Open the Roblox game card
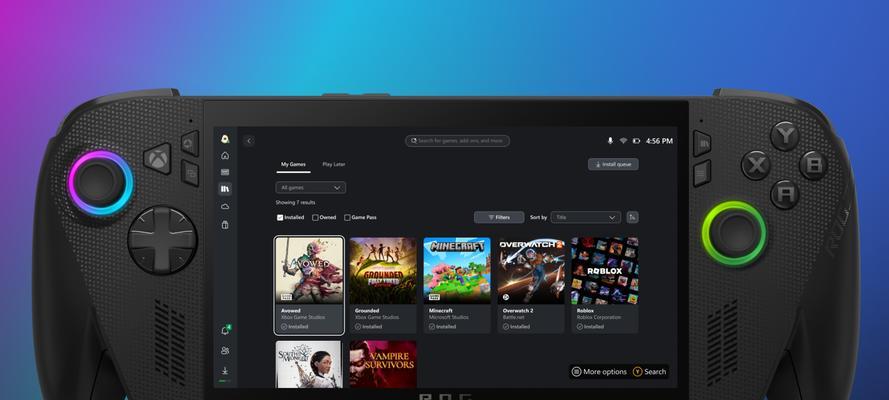The height and width of the screenshot is (400, 889). tap(604, 285)
